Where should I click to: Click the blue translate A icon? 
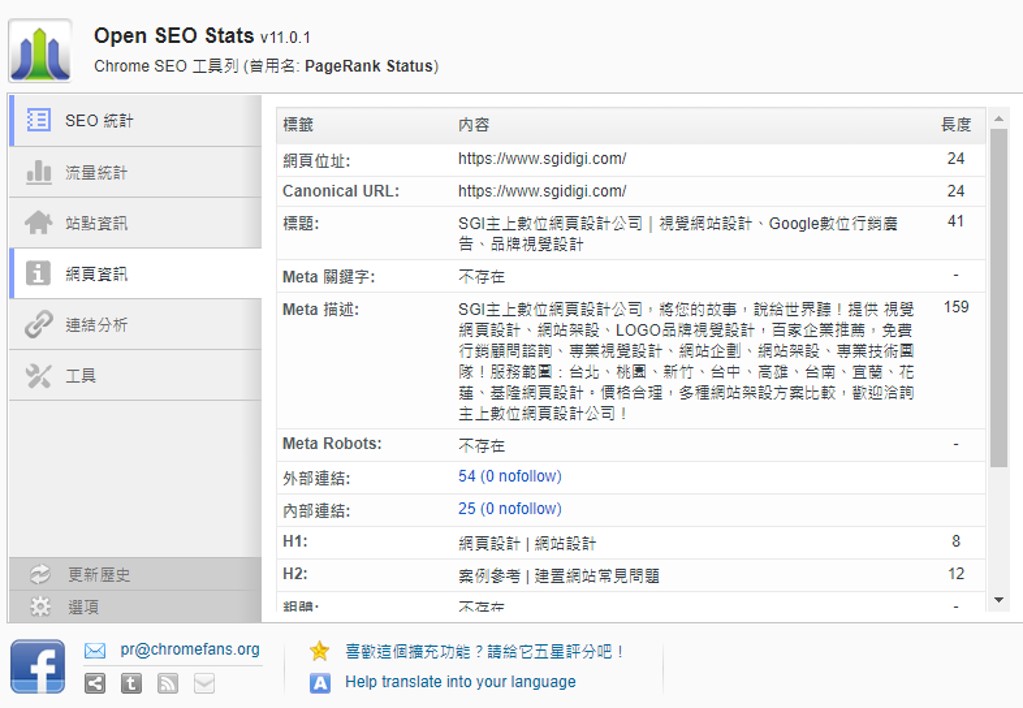point(319,683)
